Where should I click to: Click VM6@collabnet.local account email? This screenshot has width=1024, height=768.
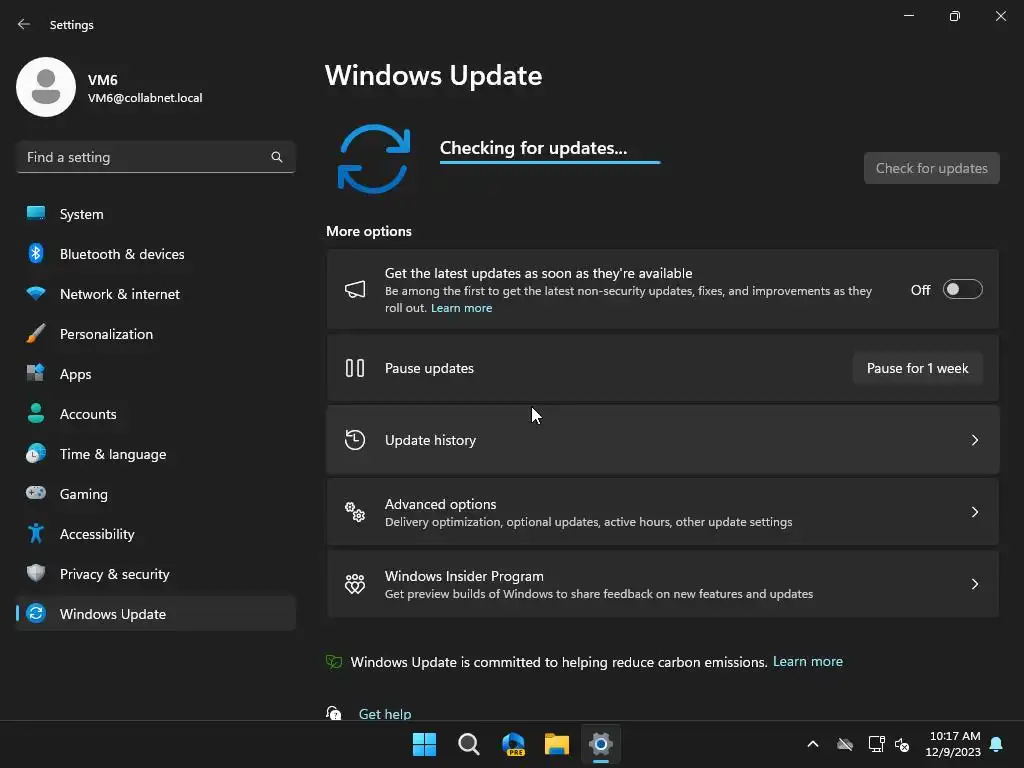coord(145,98)
